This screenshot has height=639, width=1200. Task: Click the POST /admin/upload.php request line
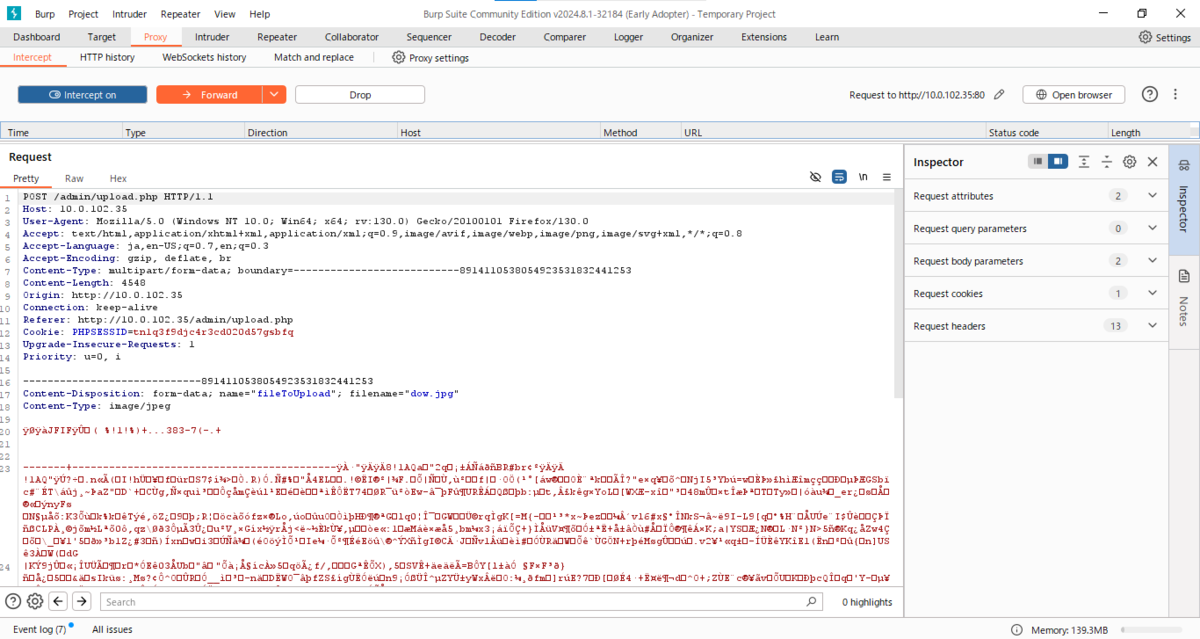[x=118, y=197]
